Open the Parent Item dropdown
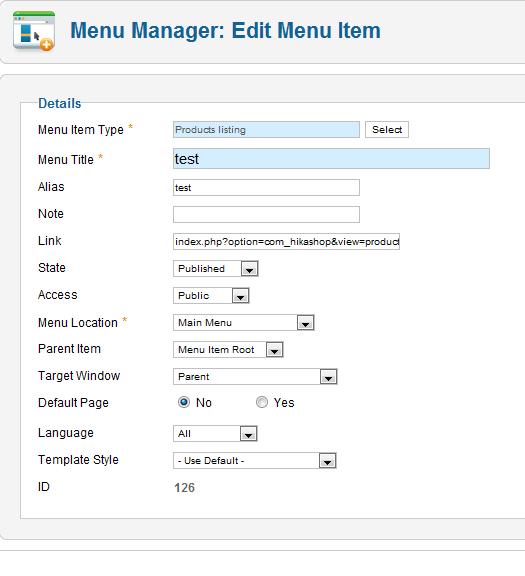The image size is (525, 576). click(x=228, y=350)
